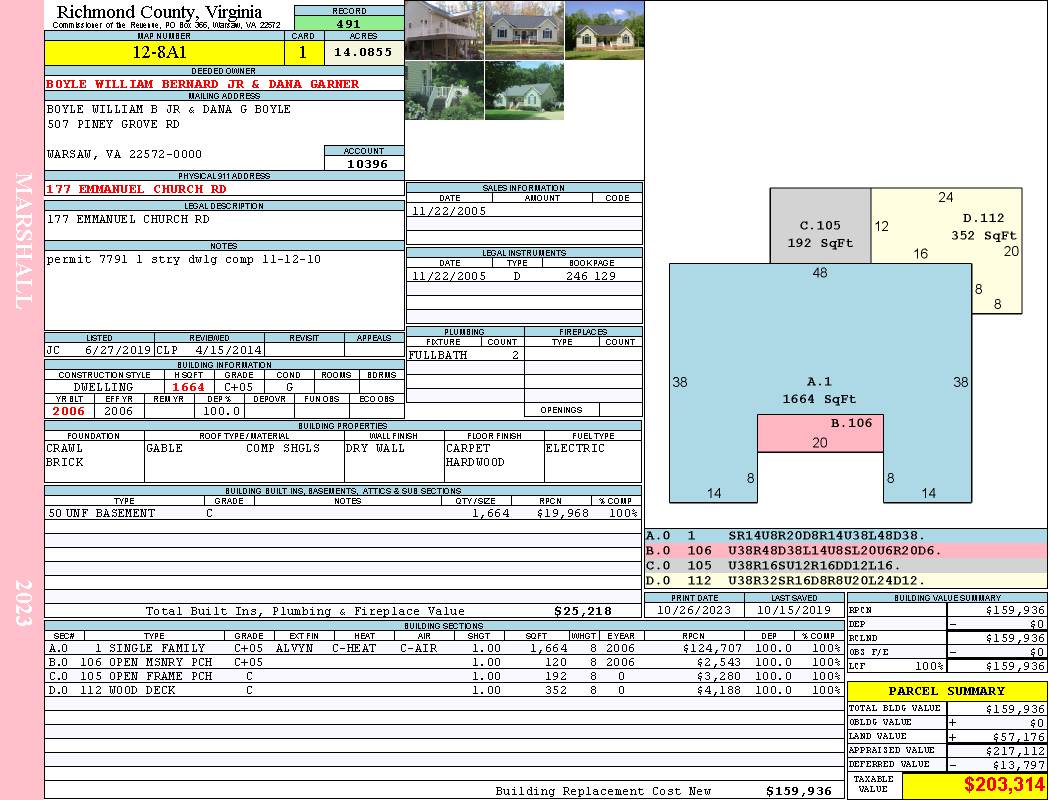The height and width of the screenshot is (800, 1050).
Task: Select the gray C.105 192 SqFt sketch area
Action: [820, 226]
